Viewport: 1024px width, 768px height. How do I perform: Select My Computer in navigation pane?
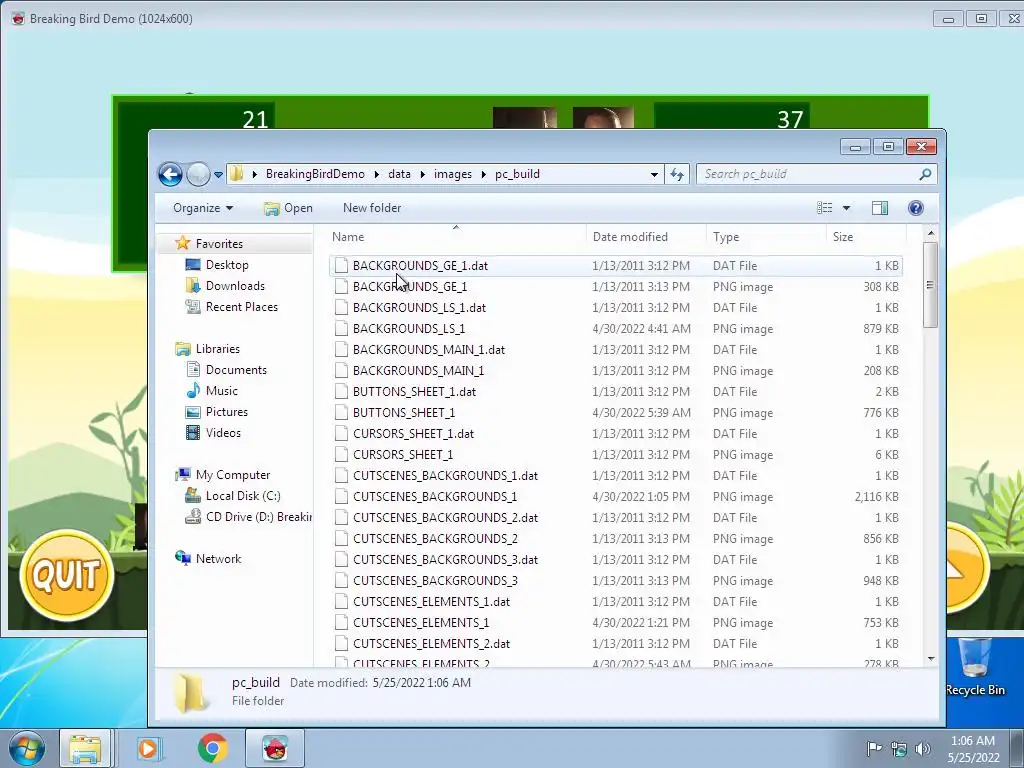click(x=232, y=475)
